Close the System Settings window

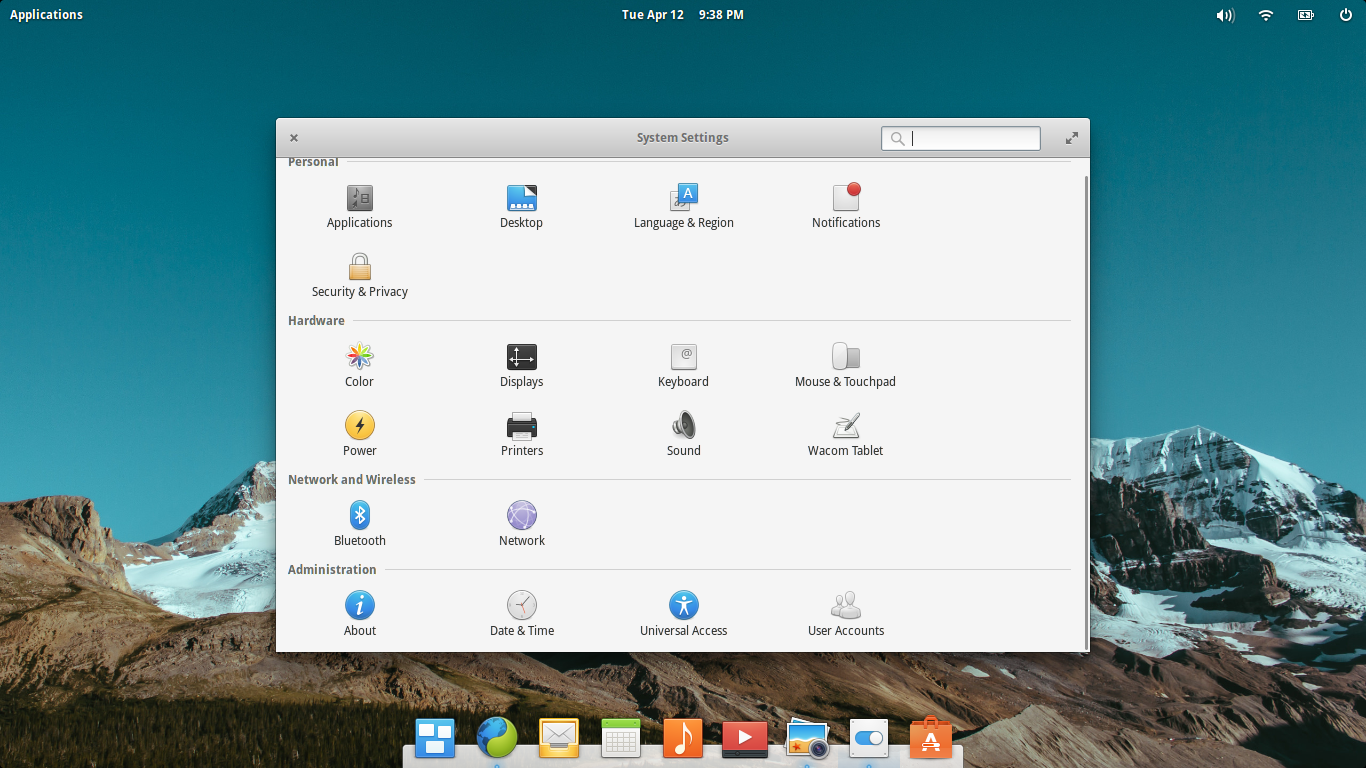294,138
